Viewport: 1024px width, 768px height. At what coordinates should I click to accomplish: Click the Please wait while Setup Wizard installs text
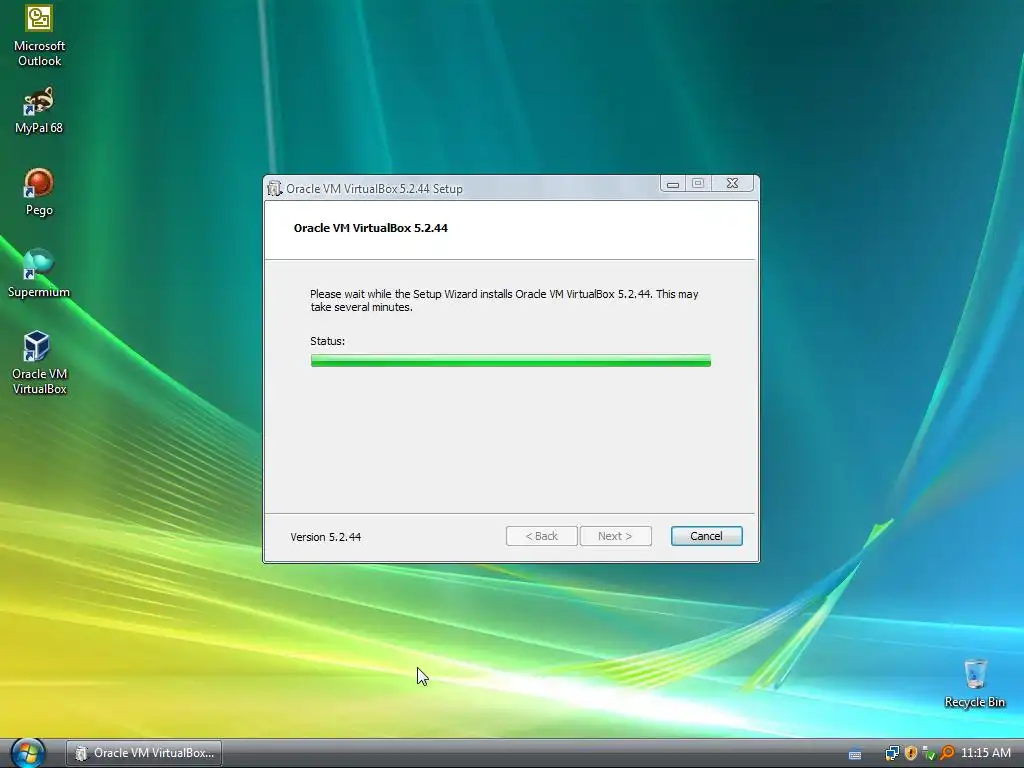(504, 300)
